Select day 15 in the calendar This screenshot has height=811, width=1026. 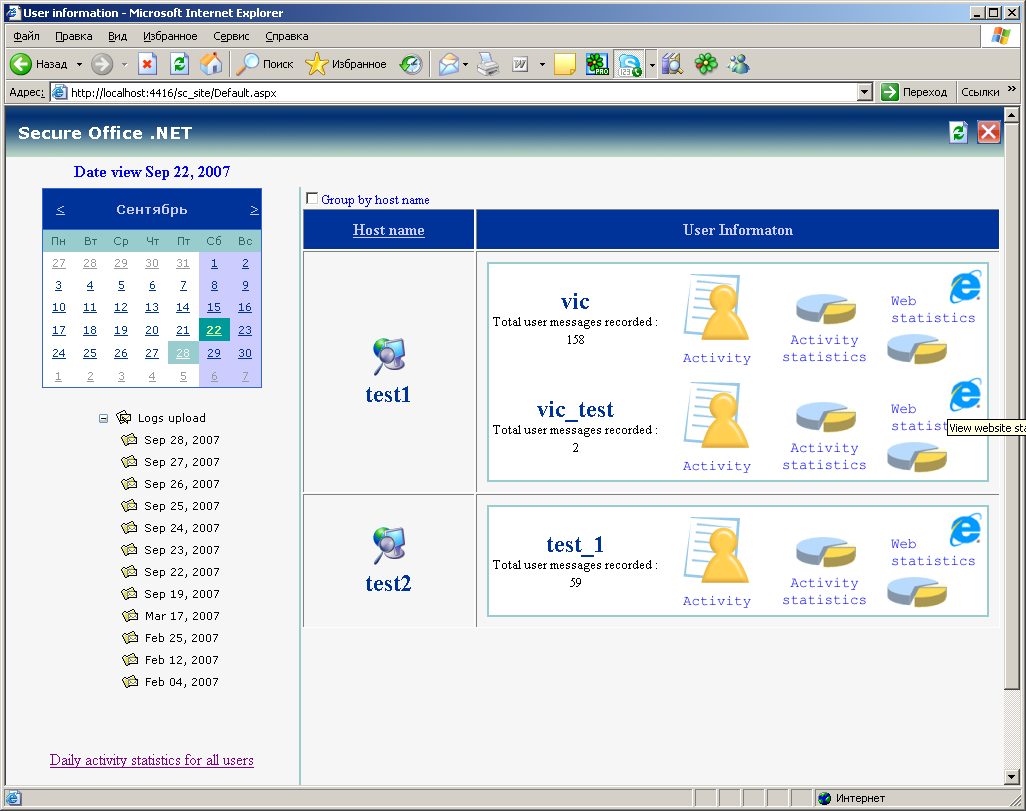point(214,307)
